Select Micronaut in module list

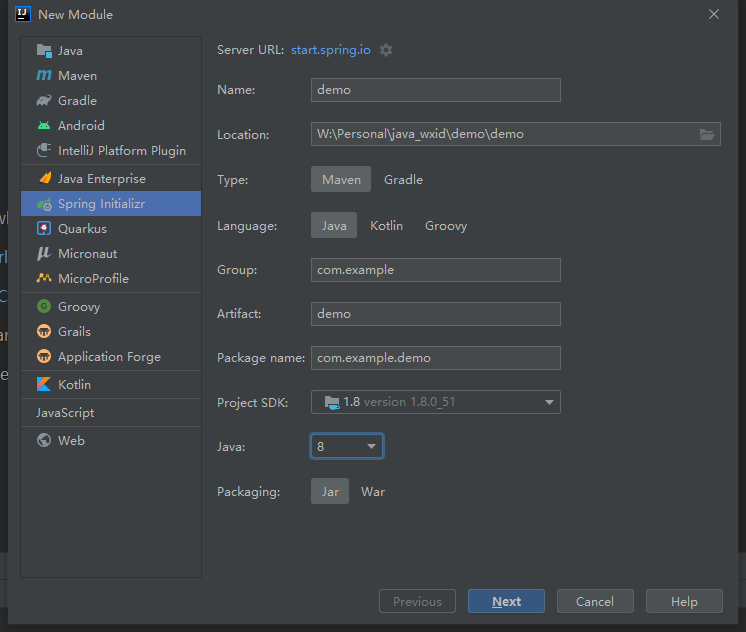click(x=111, y=254)
